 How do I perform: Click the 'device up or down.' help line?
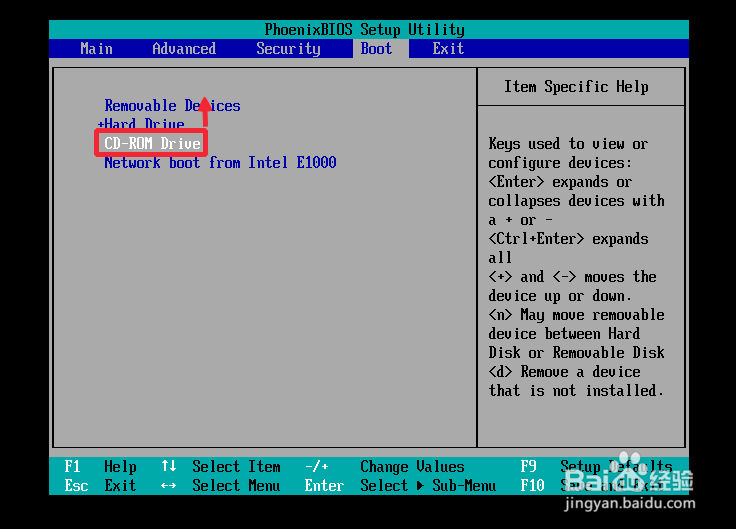(560, 296)
